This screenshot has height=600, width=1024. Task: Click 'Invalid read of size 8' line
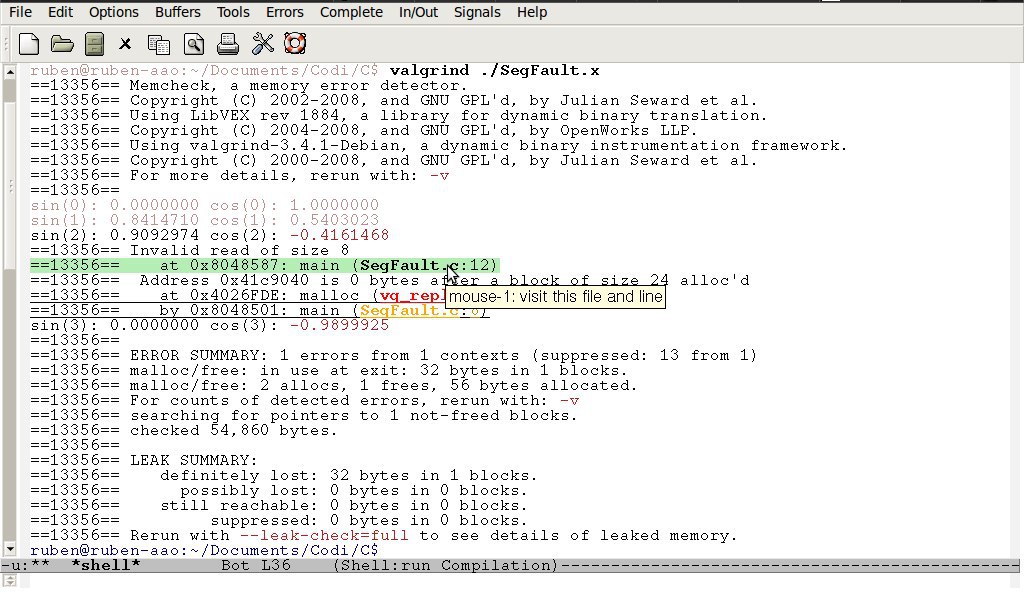click(x=189, y=251)
